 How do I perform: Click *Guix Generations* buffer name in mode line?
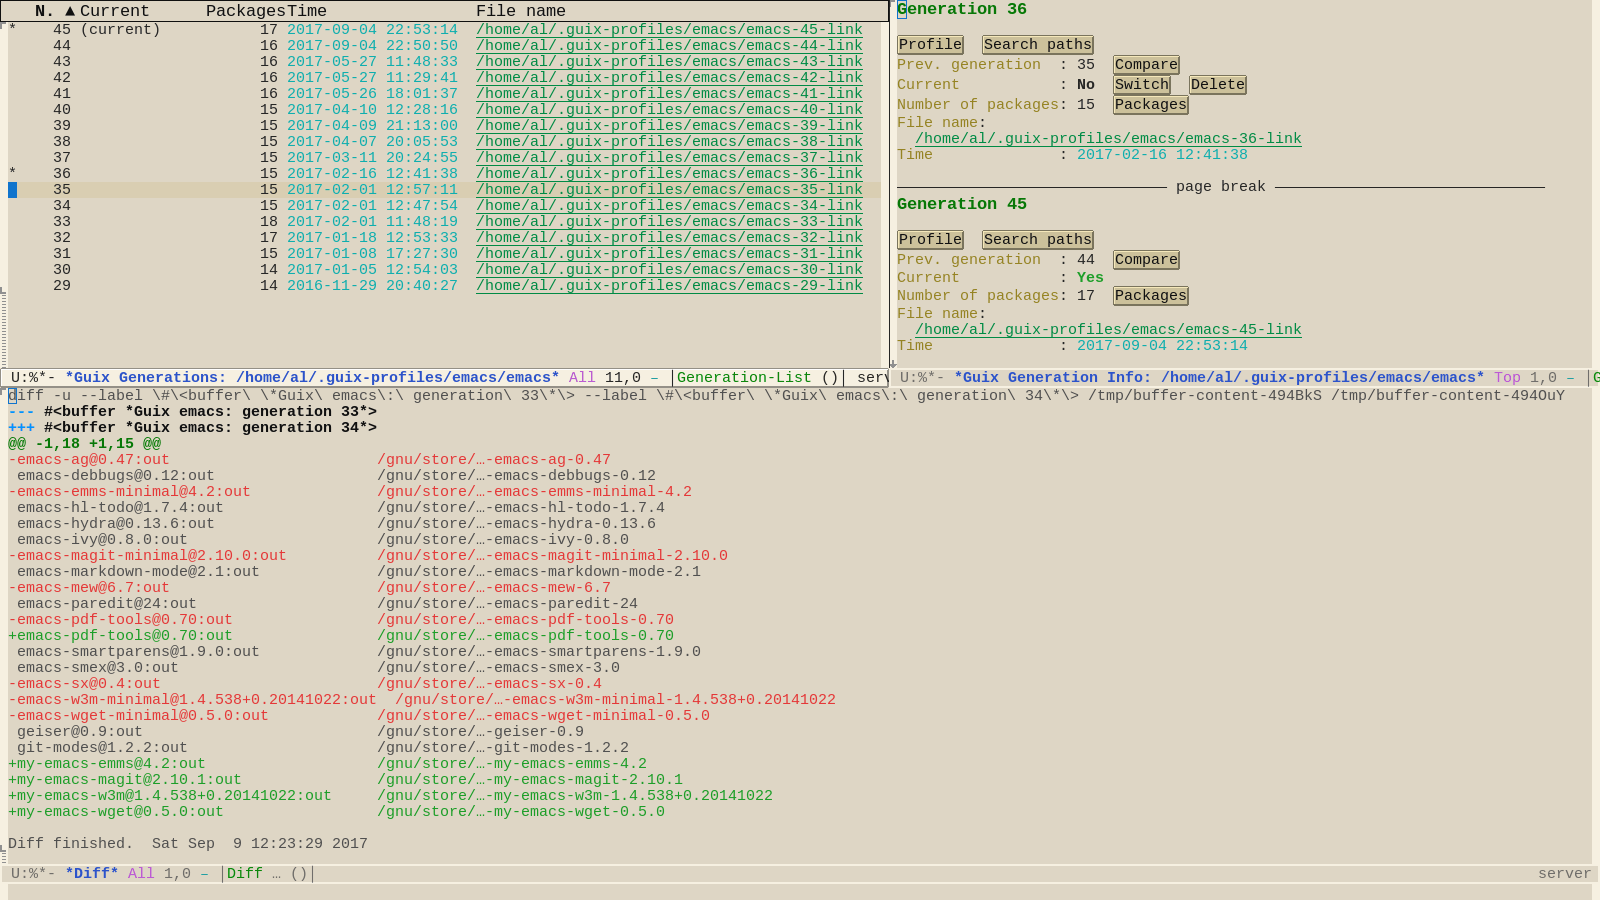pyautogui.click(x=312, y=378)
